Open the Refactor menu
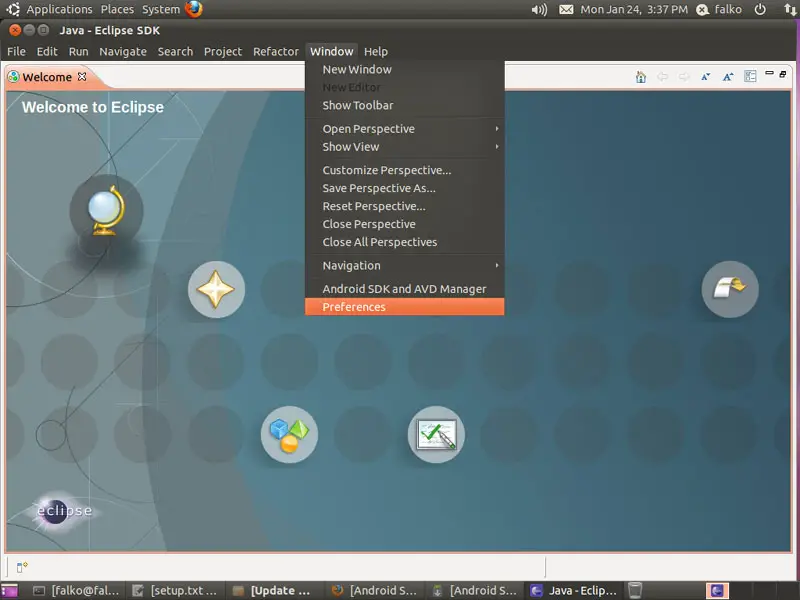 [x=276, y=52]
